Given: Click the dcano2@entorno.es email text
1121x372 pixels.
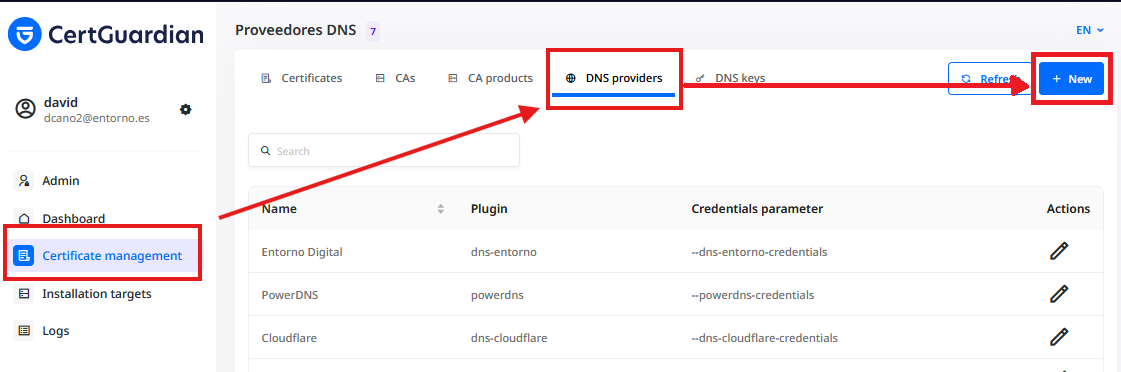Looking at the screenshot, I should pos(97,119).
